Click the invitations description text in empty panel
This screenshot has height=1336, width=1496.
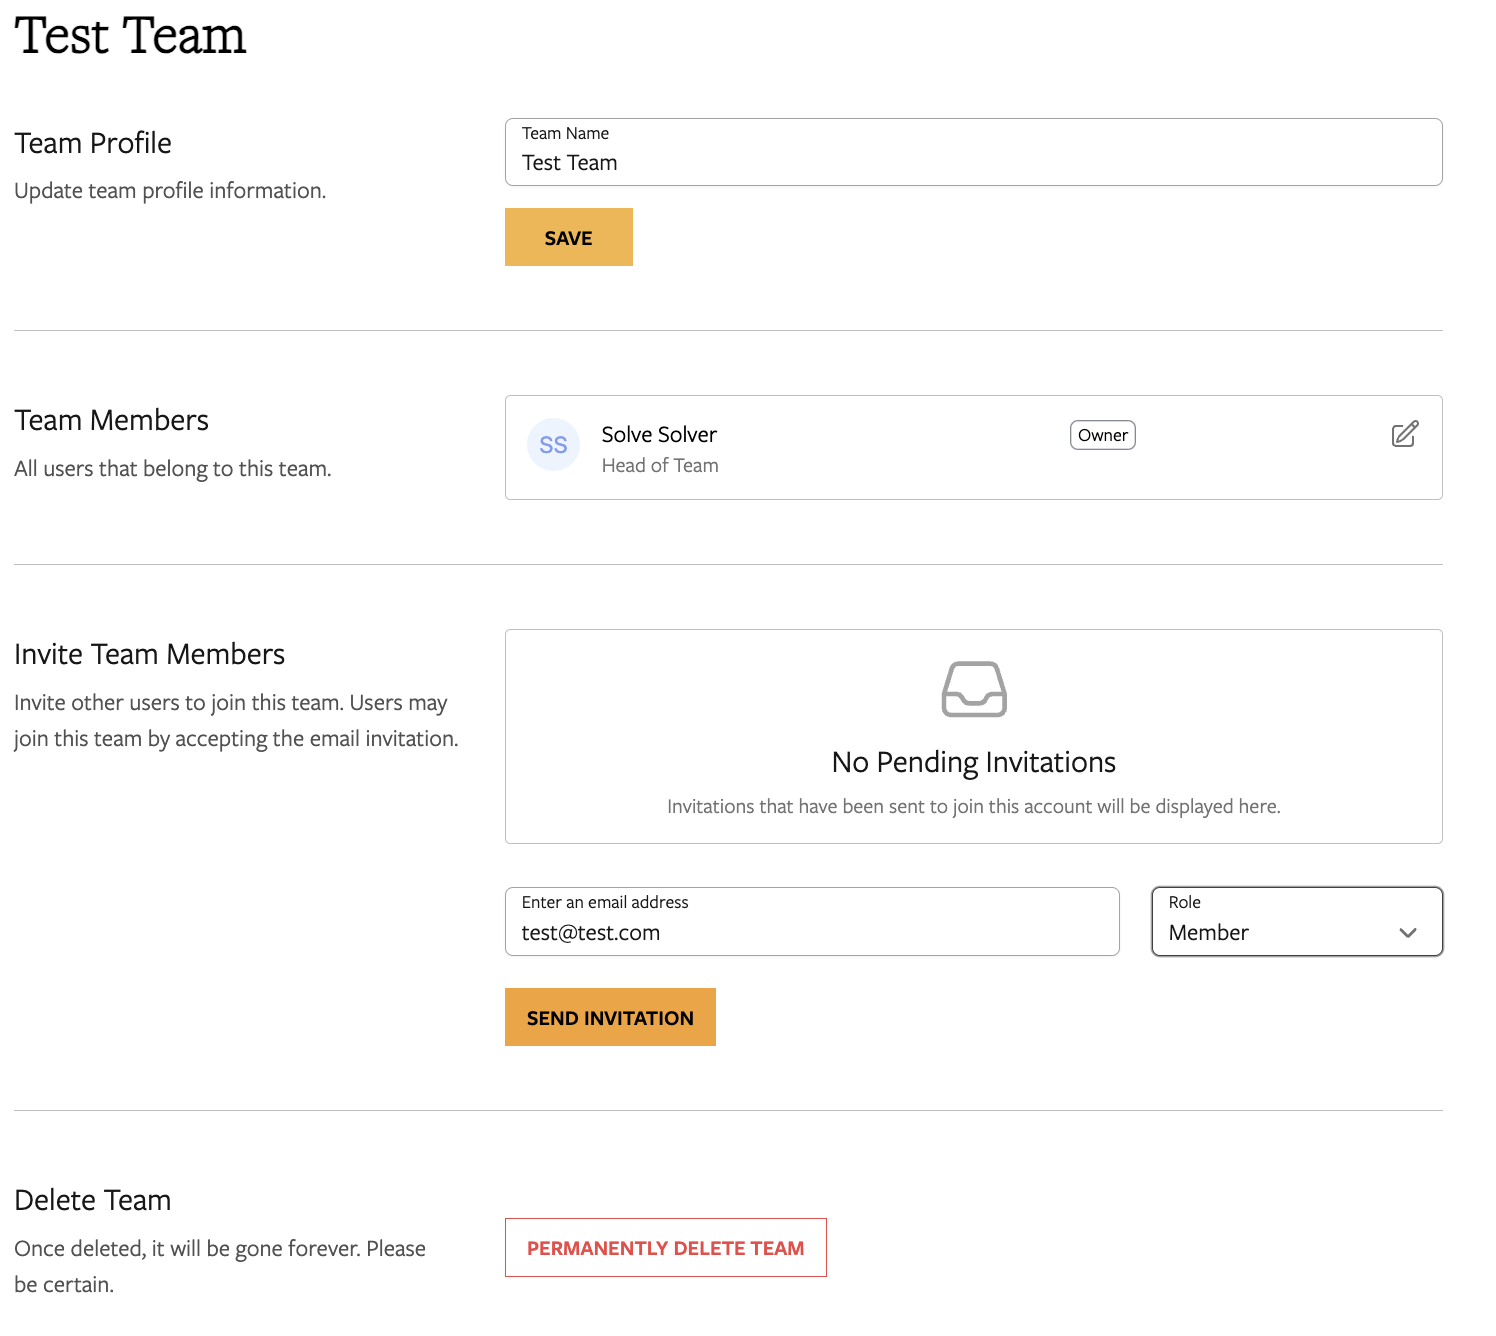click(973, 807)
